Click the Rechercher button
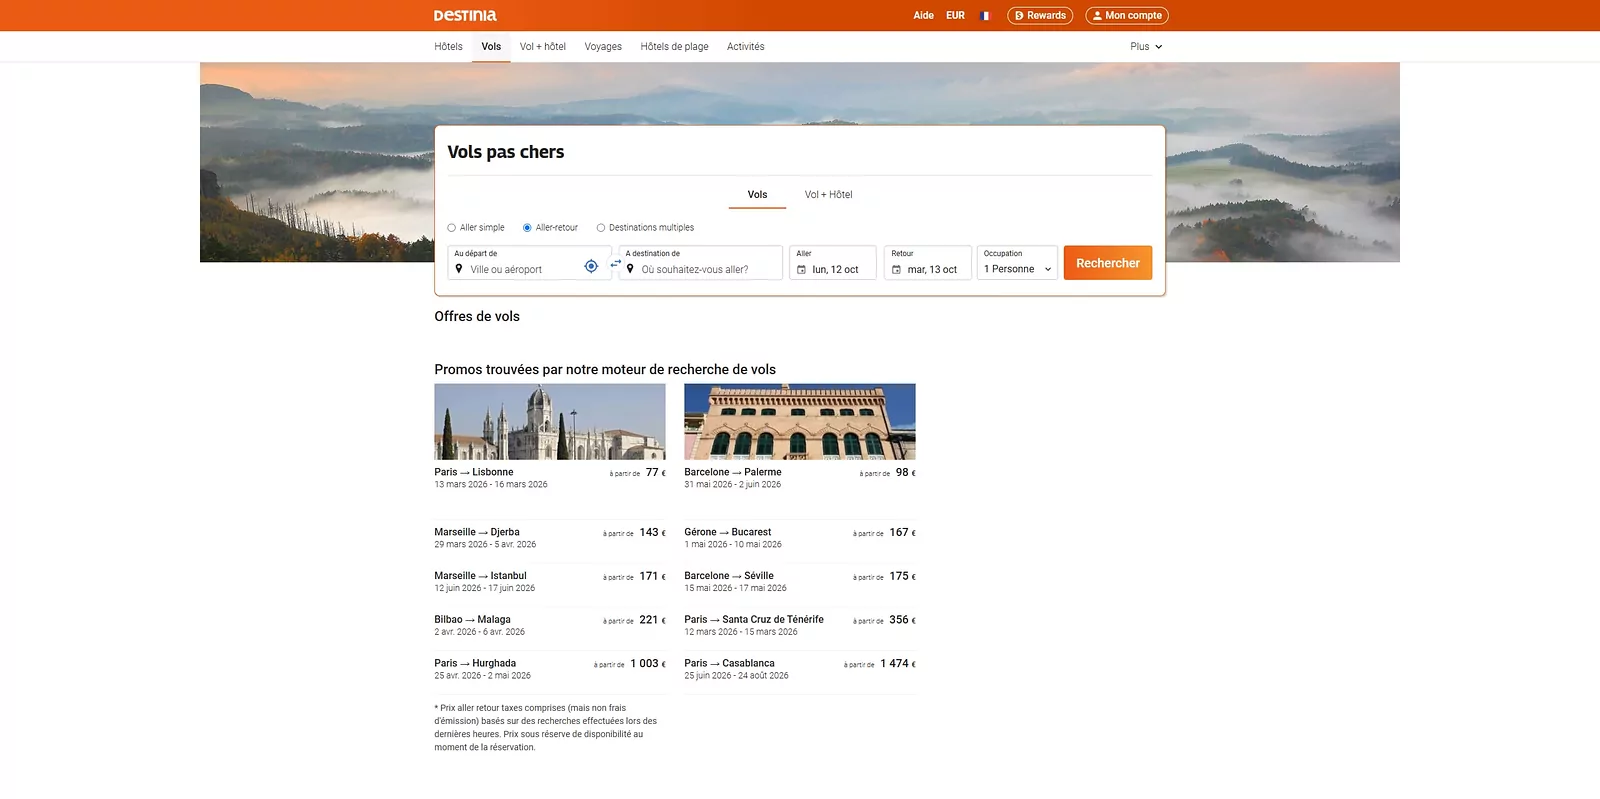The image size is (1600, 799). click(1108, 263)
